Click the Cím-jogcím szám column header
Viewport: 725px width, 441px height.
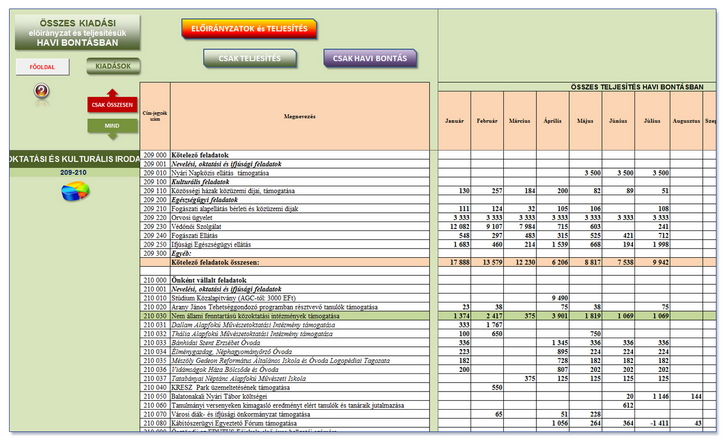click(155, 116)
